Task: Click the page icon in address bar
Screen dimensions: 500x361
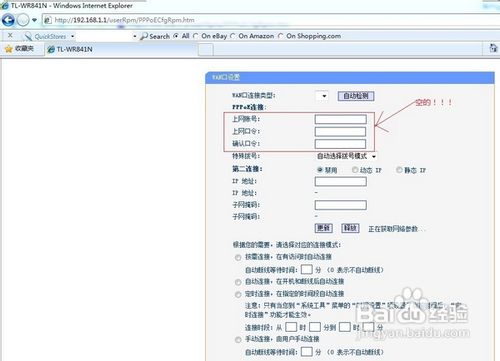Action: point(48,20)
